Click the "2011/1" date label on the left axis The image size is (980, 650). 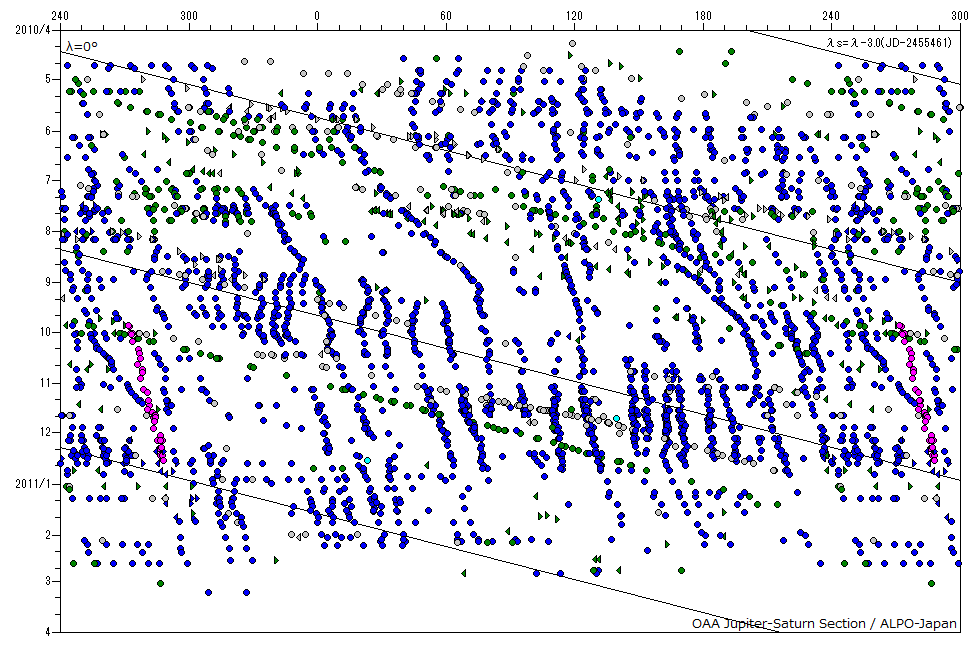point(33,484)
